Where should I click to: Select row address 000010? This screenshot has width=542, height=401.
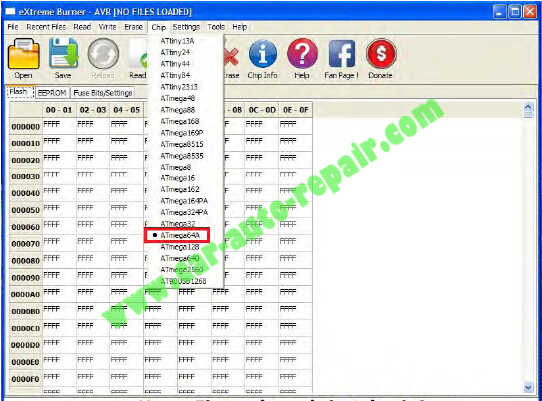[26, 143]
